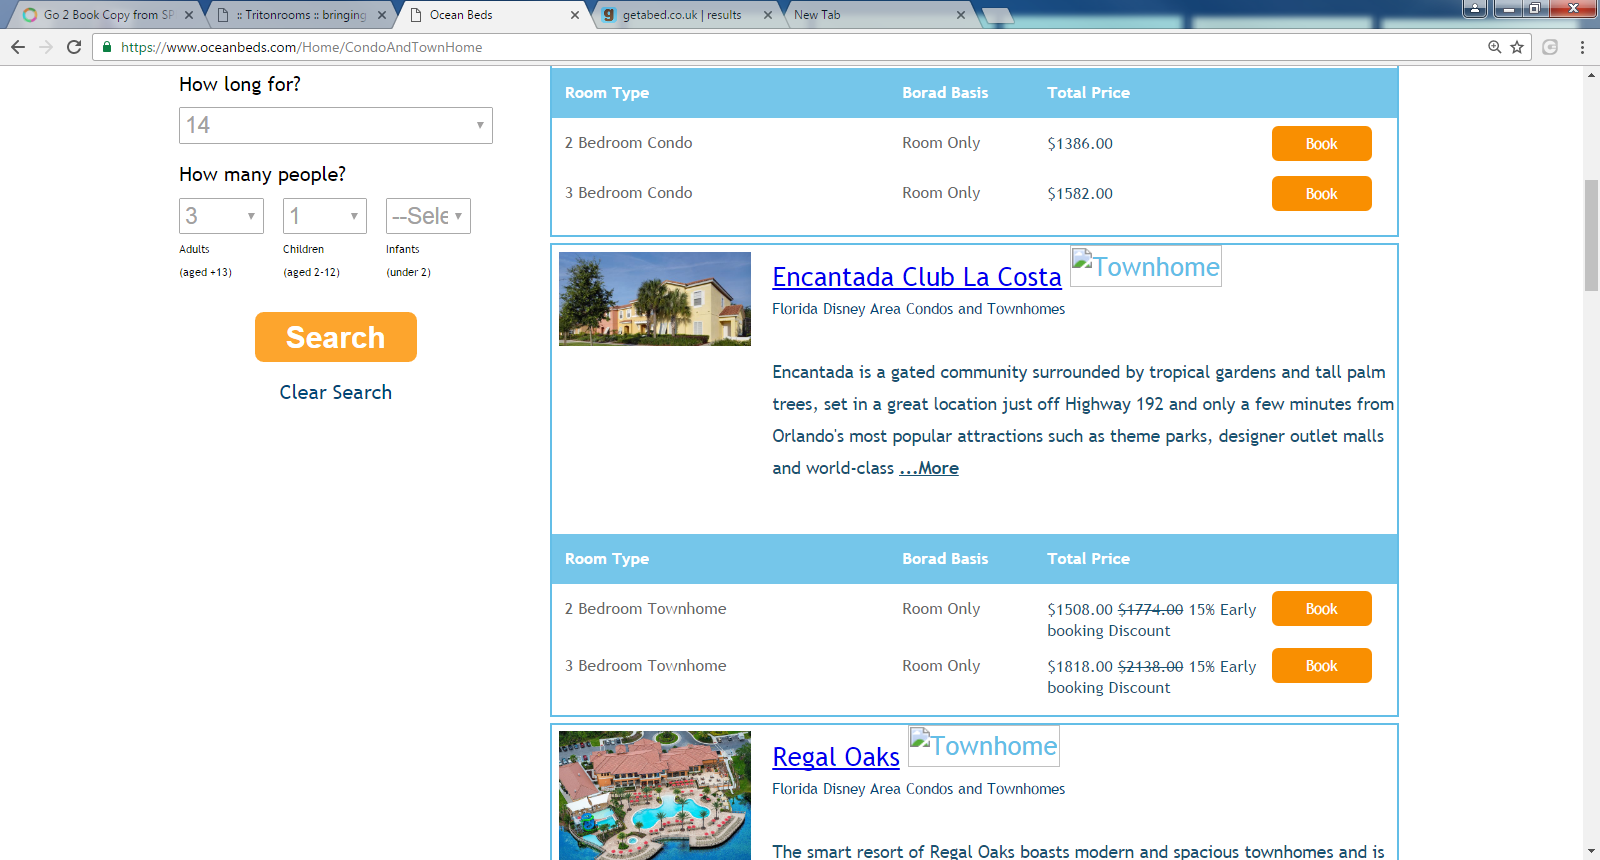Click the broken Townhome image next to Encantada
The width and height of the screenshot is (1600, 860).
point(1146,266)
